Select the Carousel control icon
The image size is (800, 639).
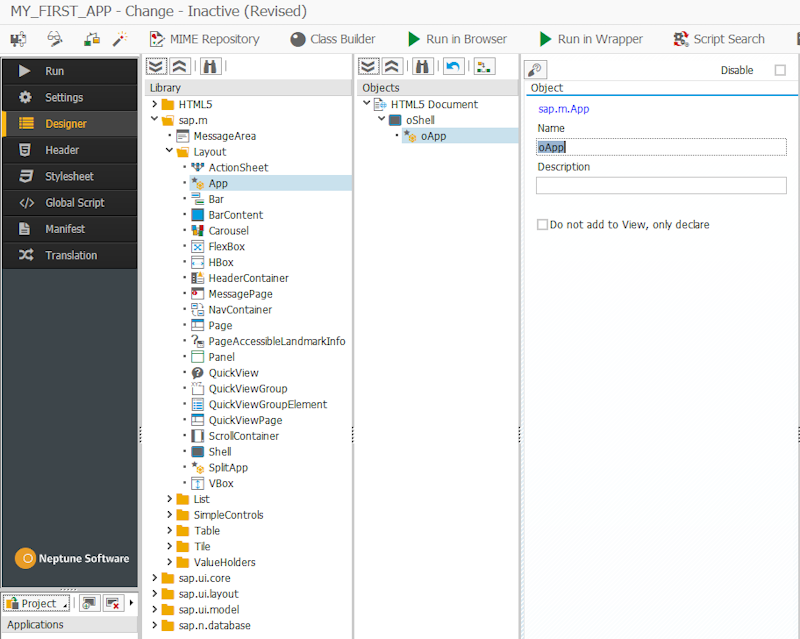(197, 231)
